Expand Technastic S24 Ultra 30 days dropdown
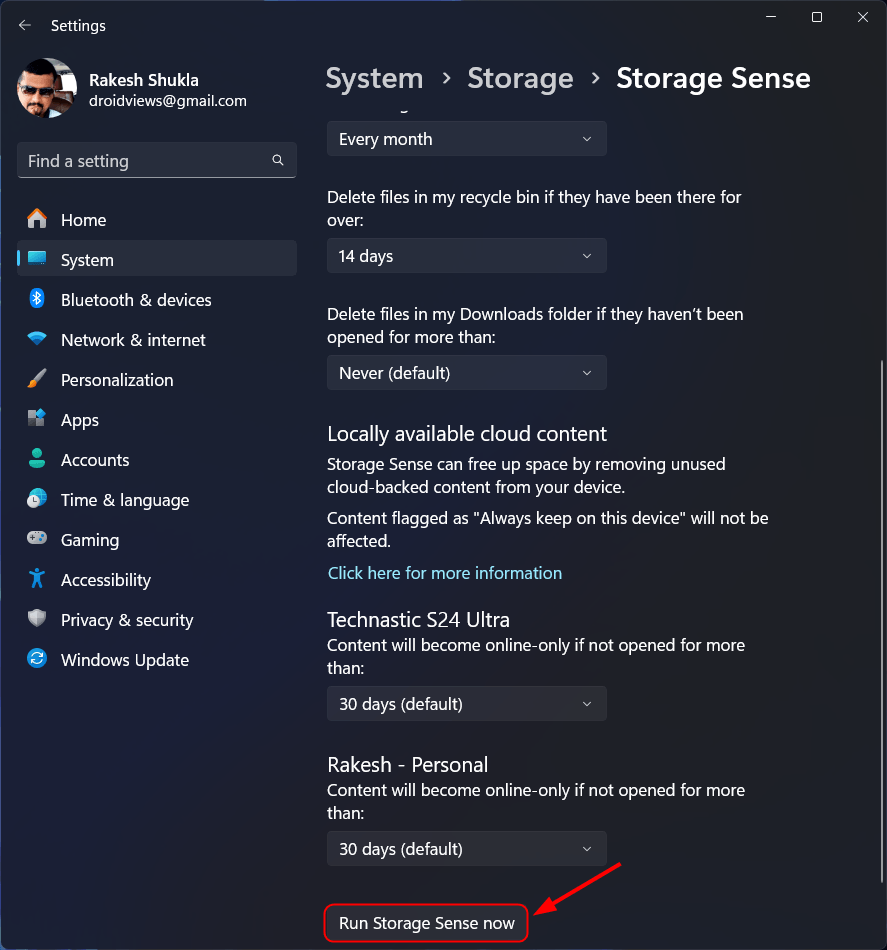 [466, 704]
